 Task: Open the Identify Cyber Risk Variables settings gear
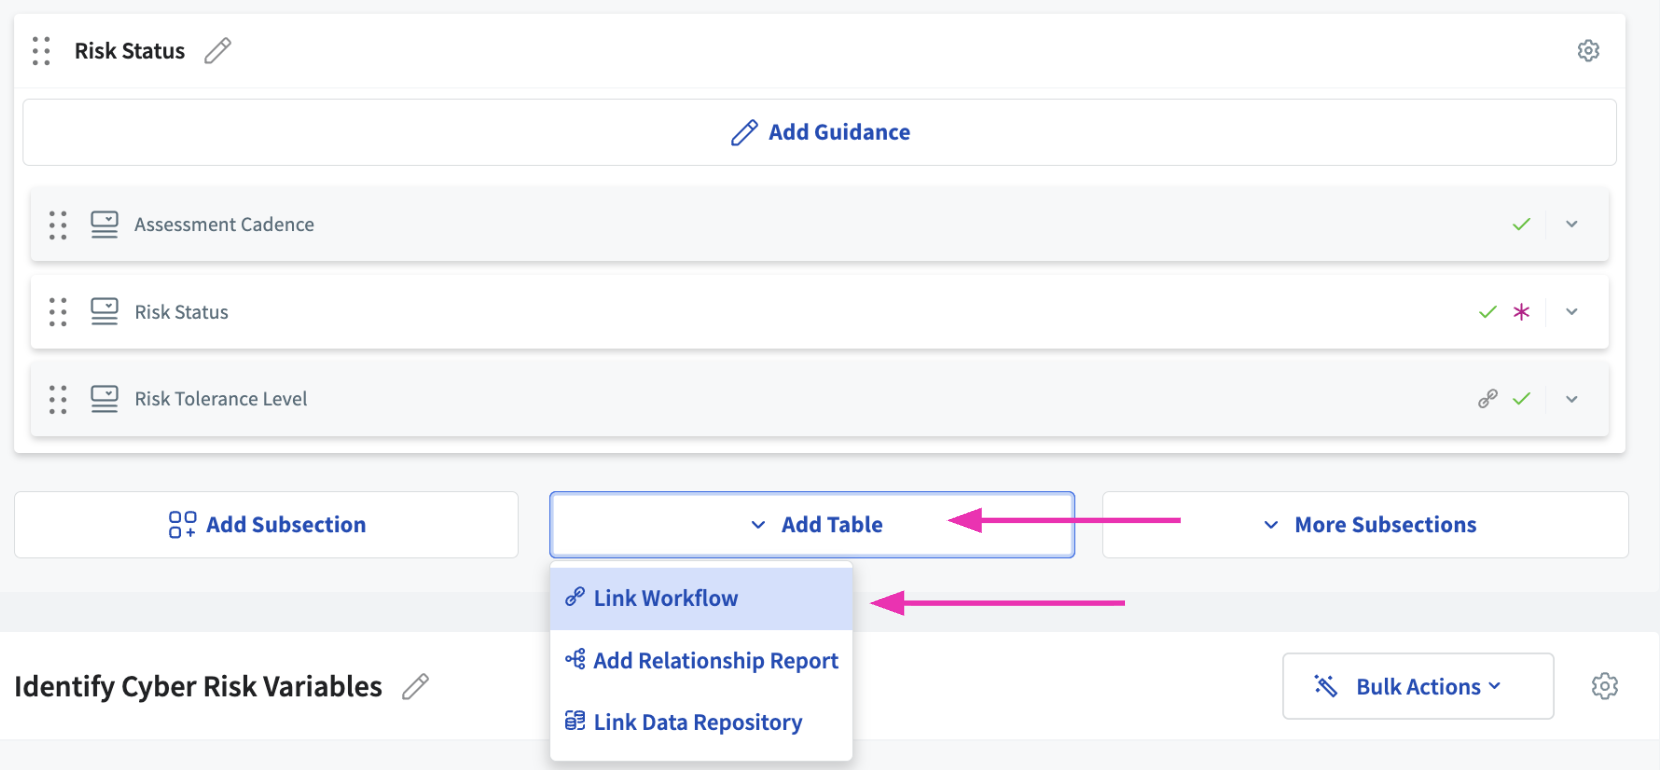tap(1604, 686)
